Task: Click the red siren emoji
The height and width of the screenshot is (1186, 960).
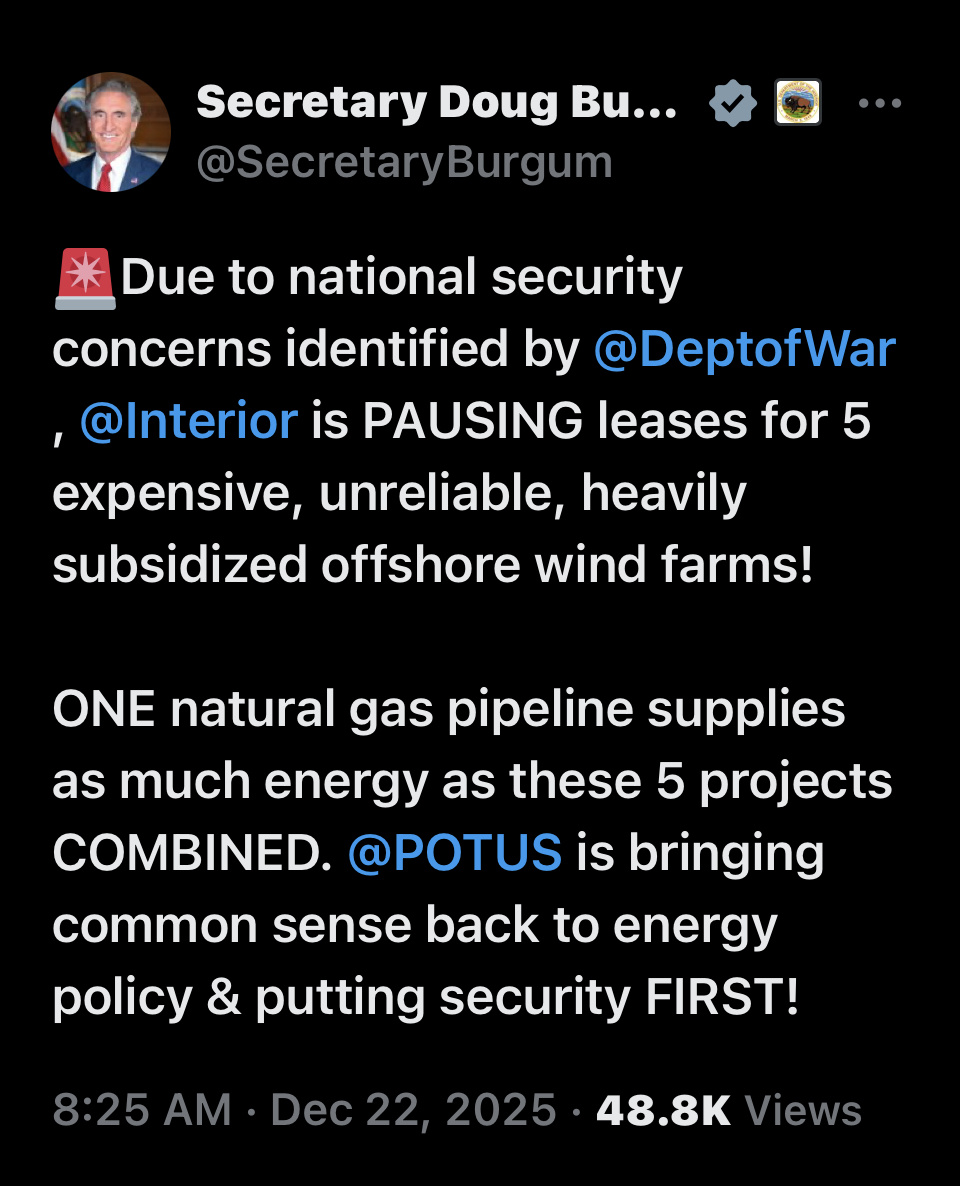Action: [84, 277]
